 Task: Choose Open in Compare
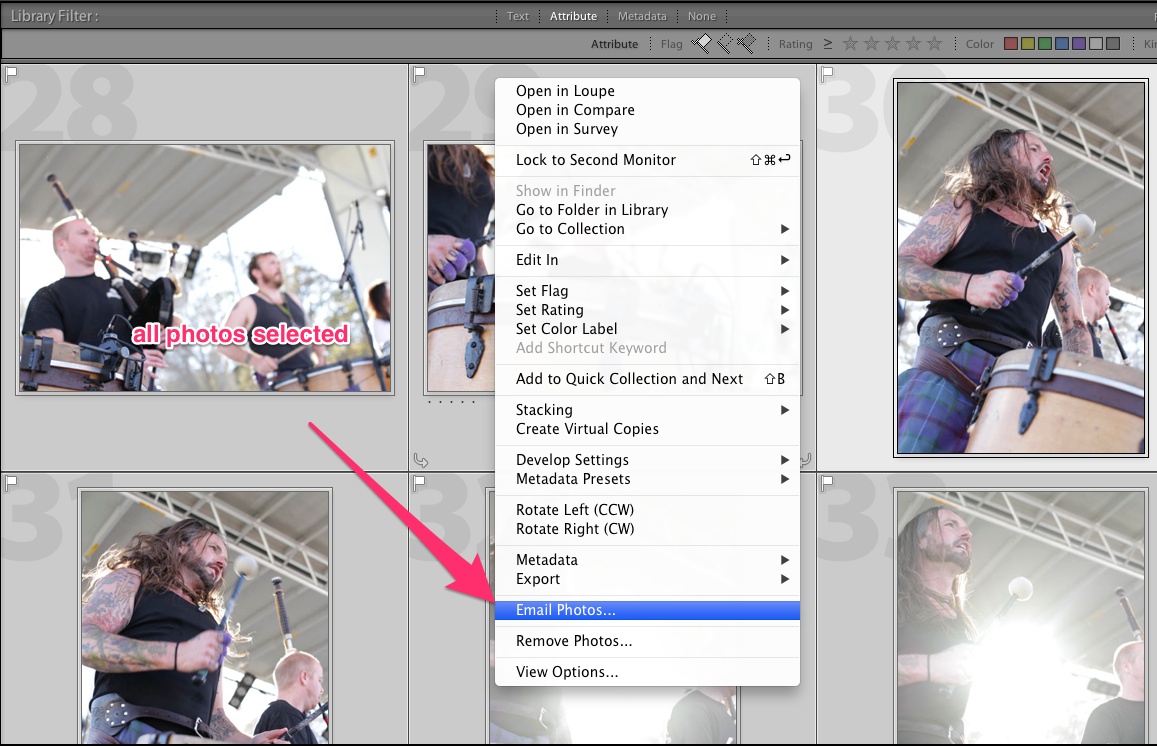[x=647, y=110]
